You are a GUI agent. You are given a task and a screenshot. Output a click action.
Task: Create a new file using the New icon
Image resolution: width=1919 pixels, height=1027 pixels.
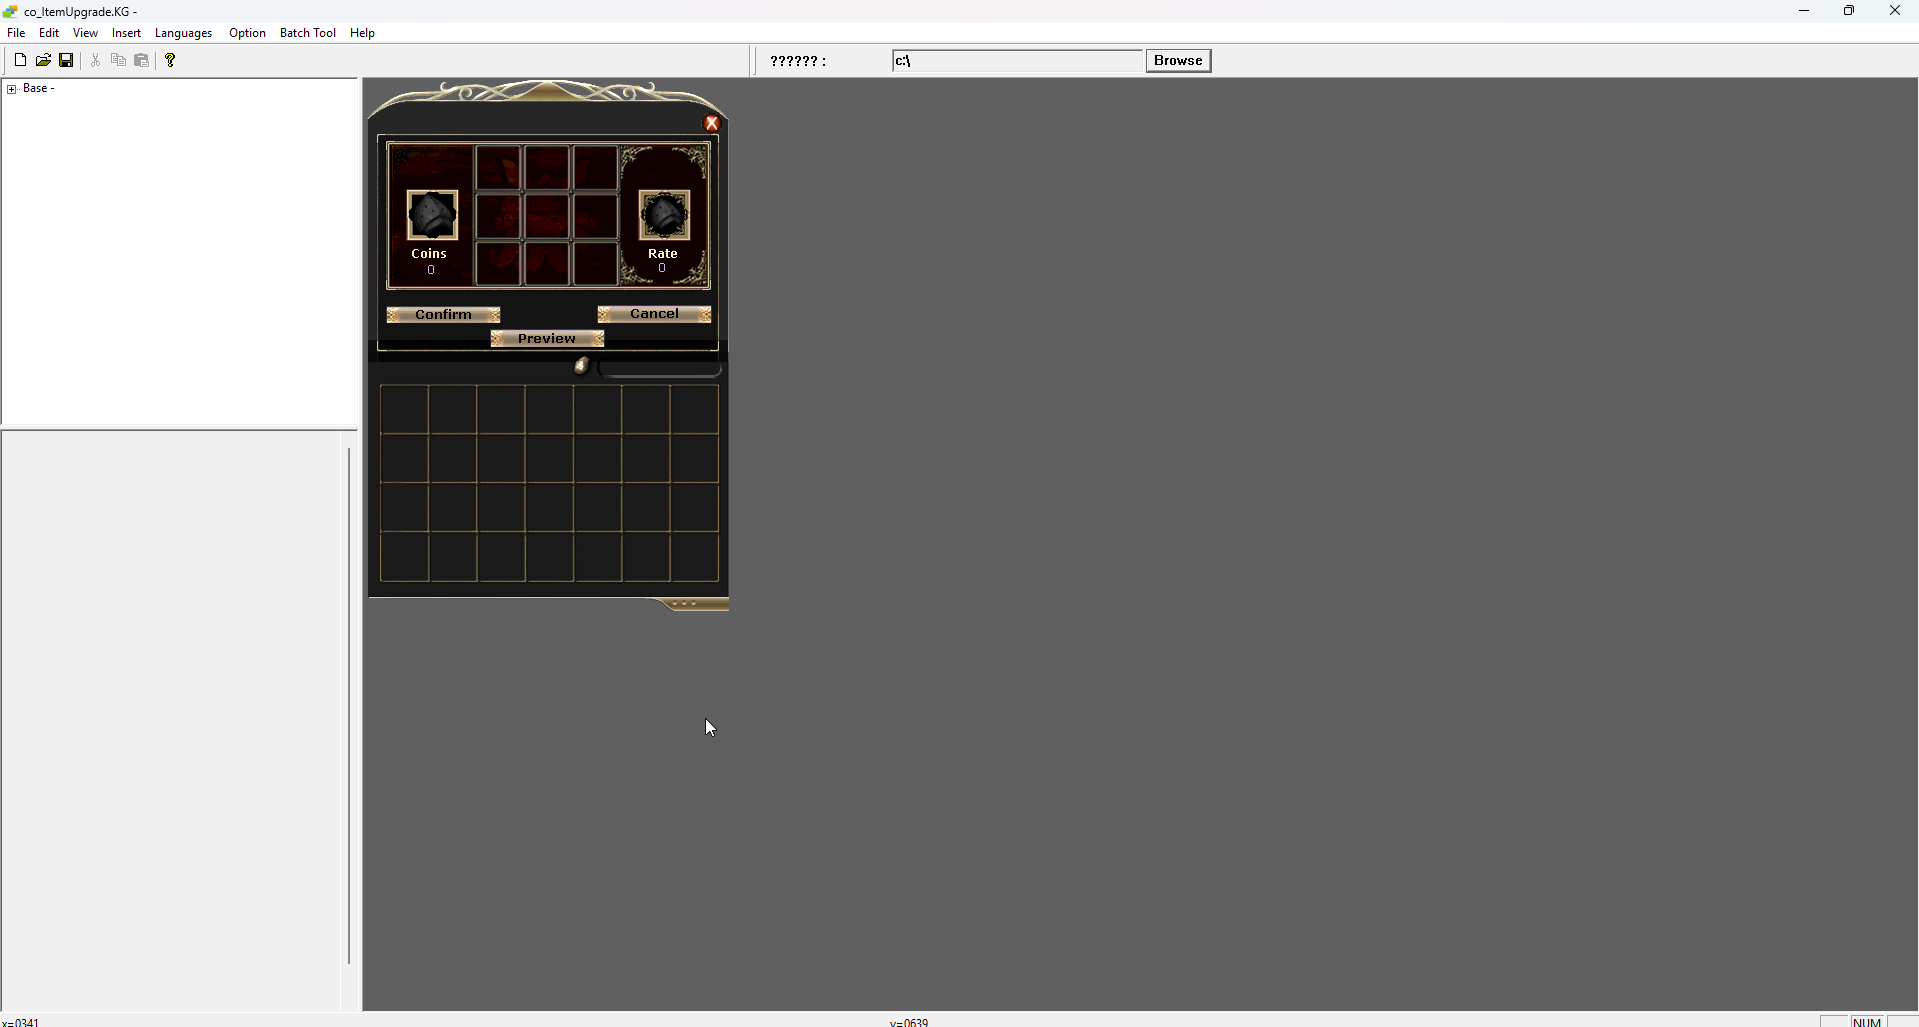pyautogui.click(x=20, y=59)
